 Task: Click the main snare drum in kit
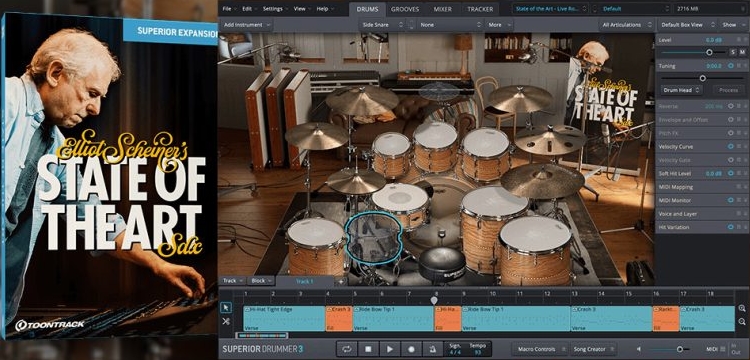(x=400, y=203)
